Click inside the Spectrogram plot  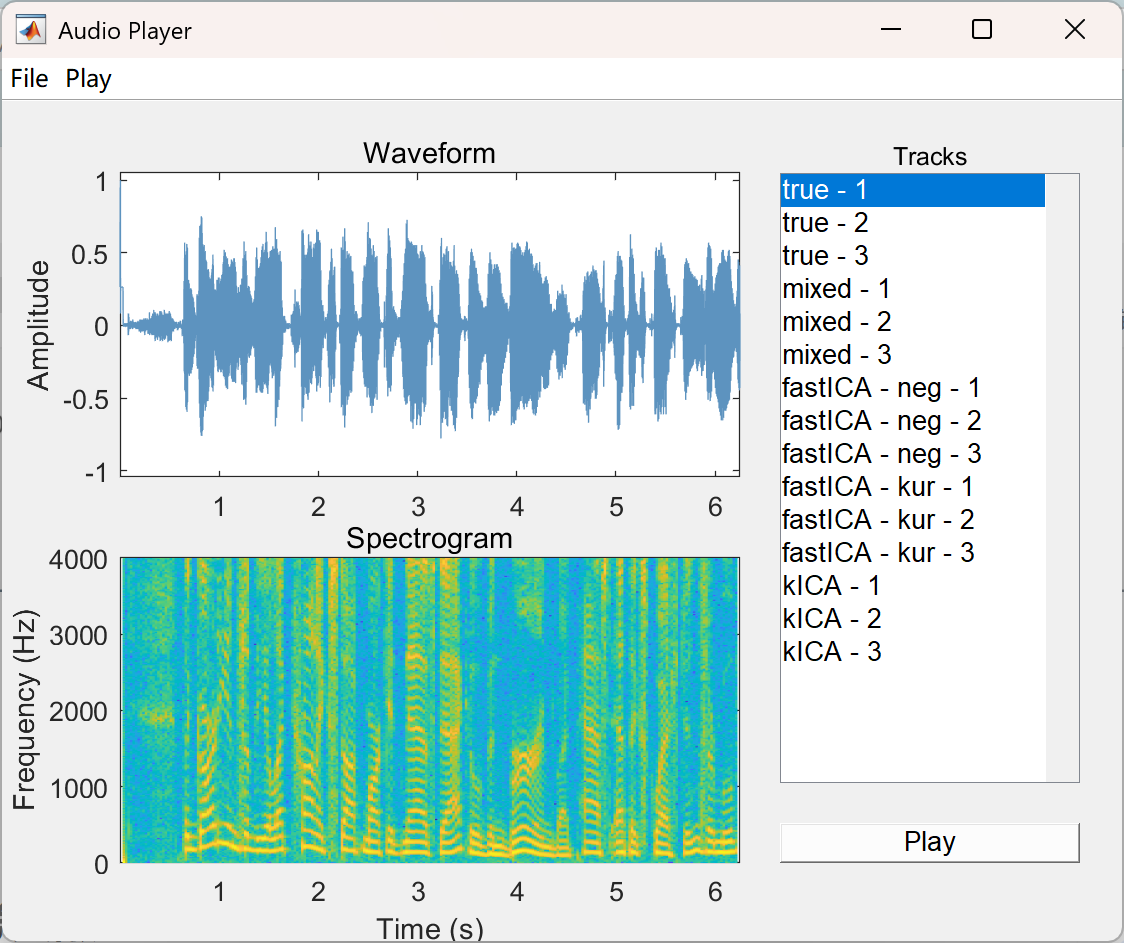(429, 710)
